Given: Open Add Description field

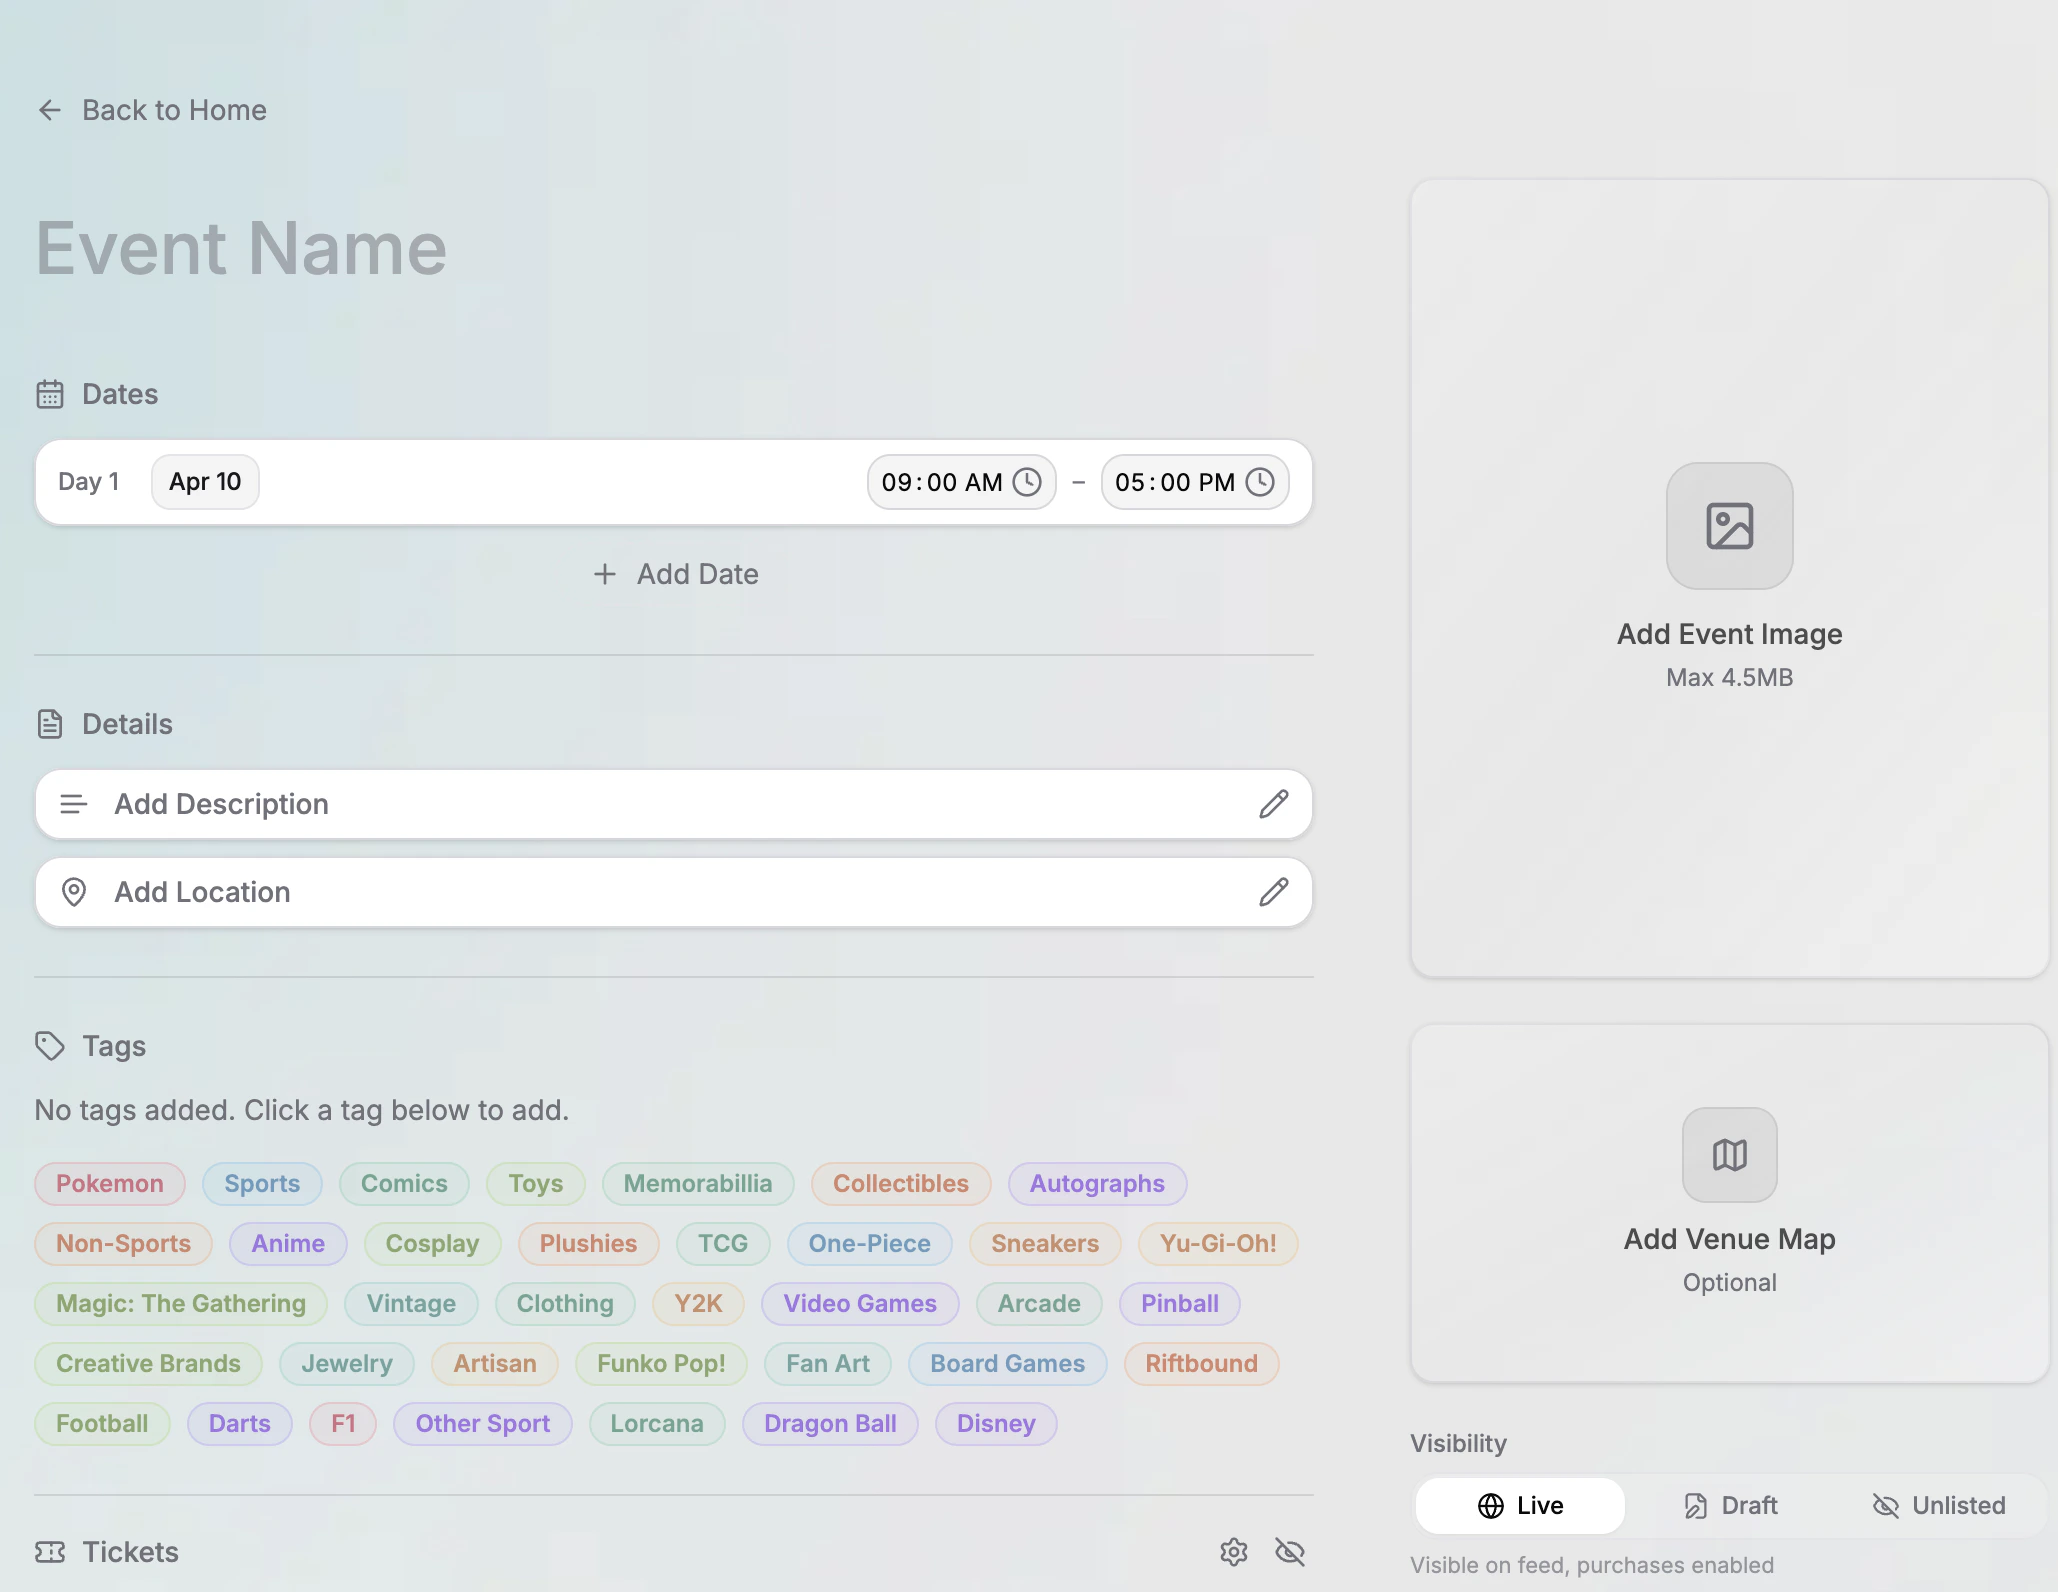Looking at the screenshot, I should tap(674, 804).
